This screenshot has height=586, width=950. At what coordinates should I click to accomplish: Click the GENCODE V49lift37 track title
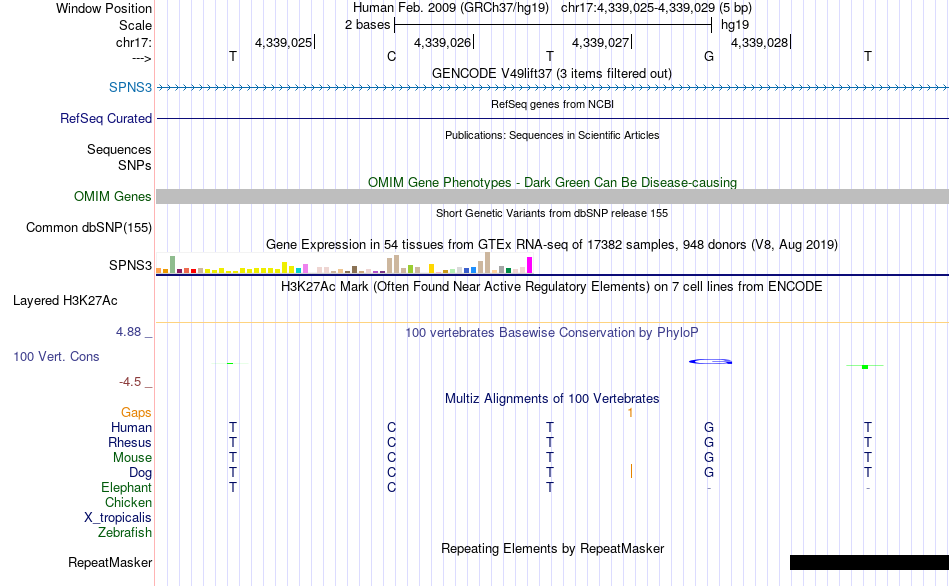(x=552, y=73)
